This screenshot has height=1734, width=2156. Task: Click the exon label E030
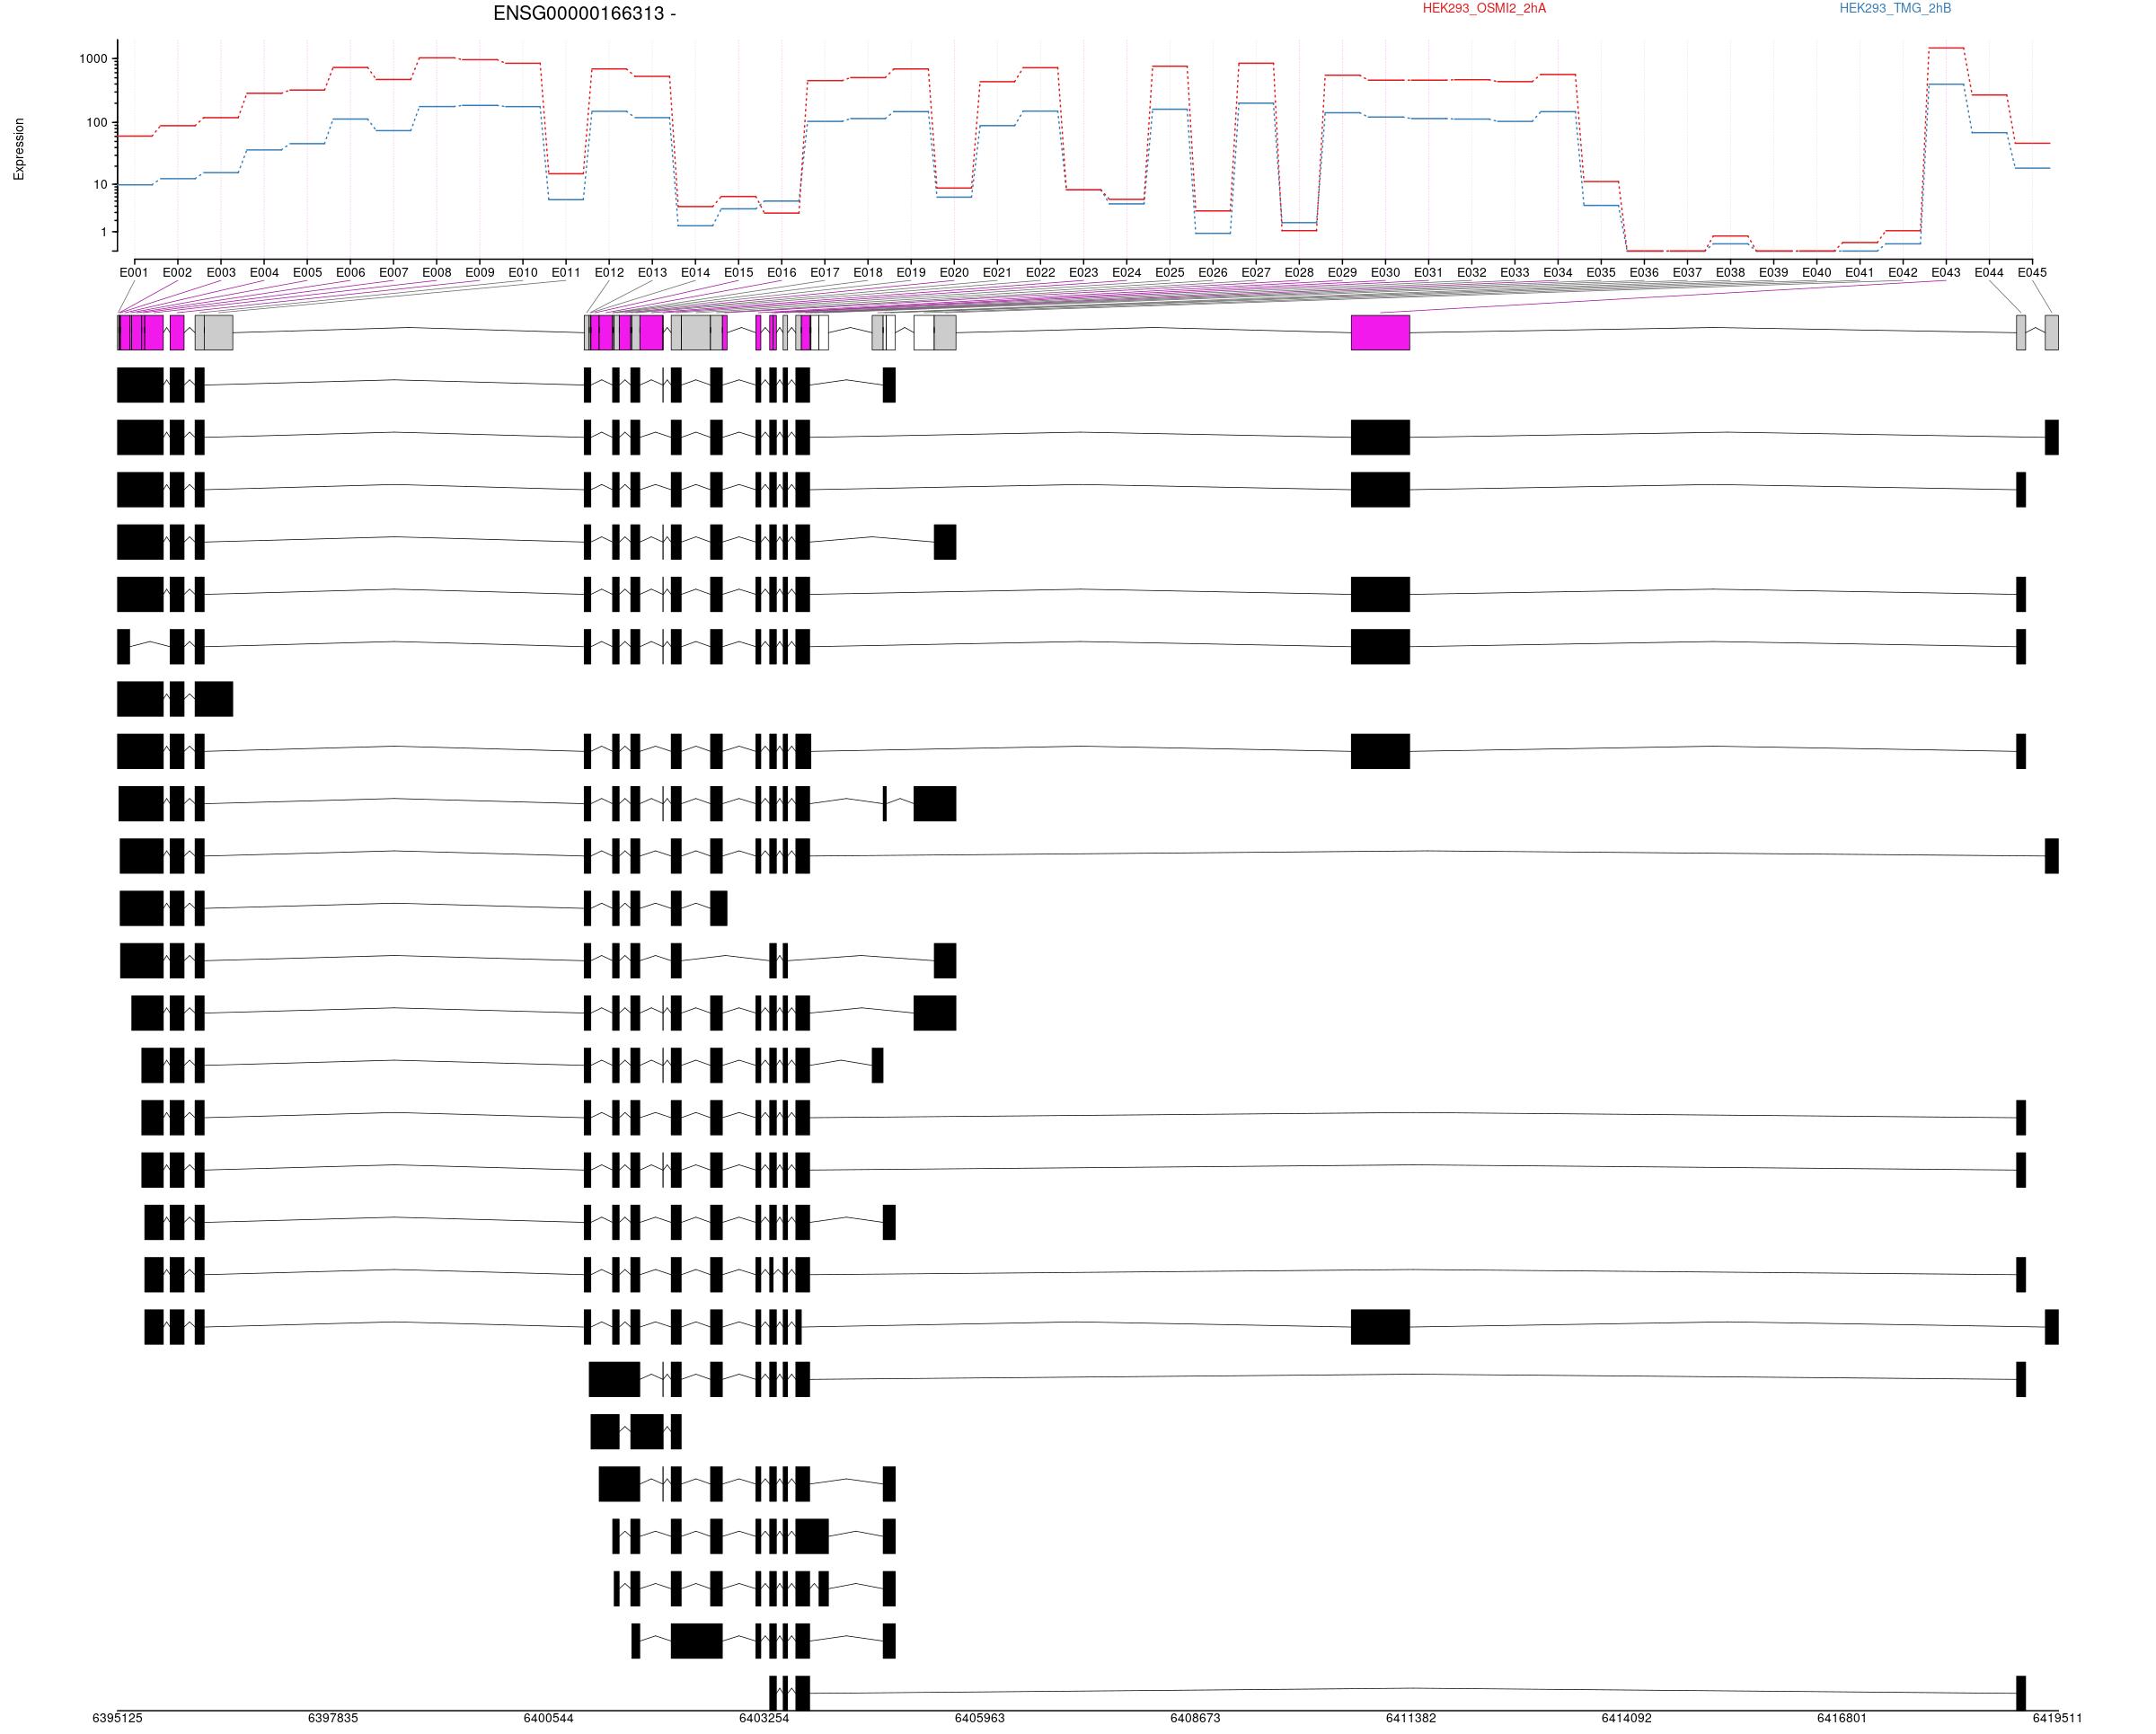[1385, 272]
